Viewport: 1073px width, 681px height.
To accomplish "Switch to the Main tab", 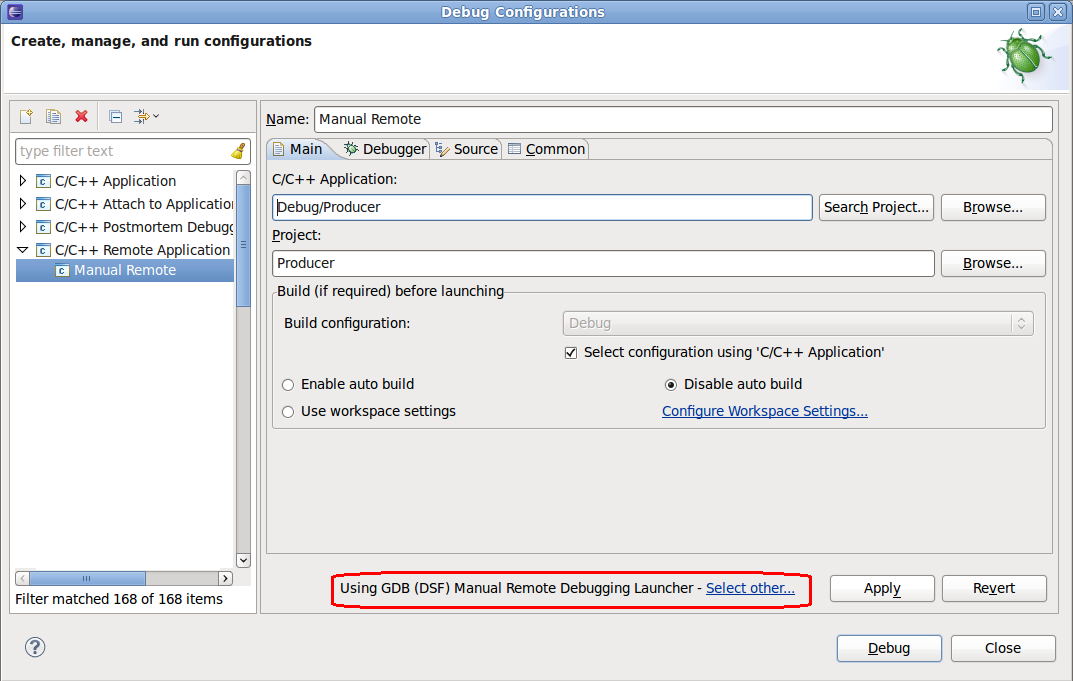I will 298,149.
